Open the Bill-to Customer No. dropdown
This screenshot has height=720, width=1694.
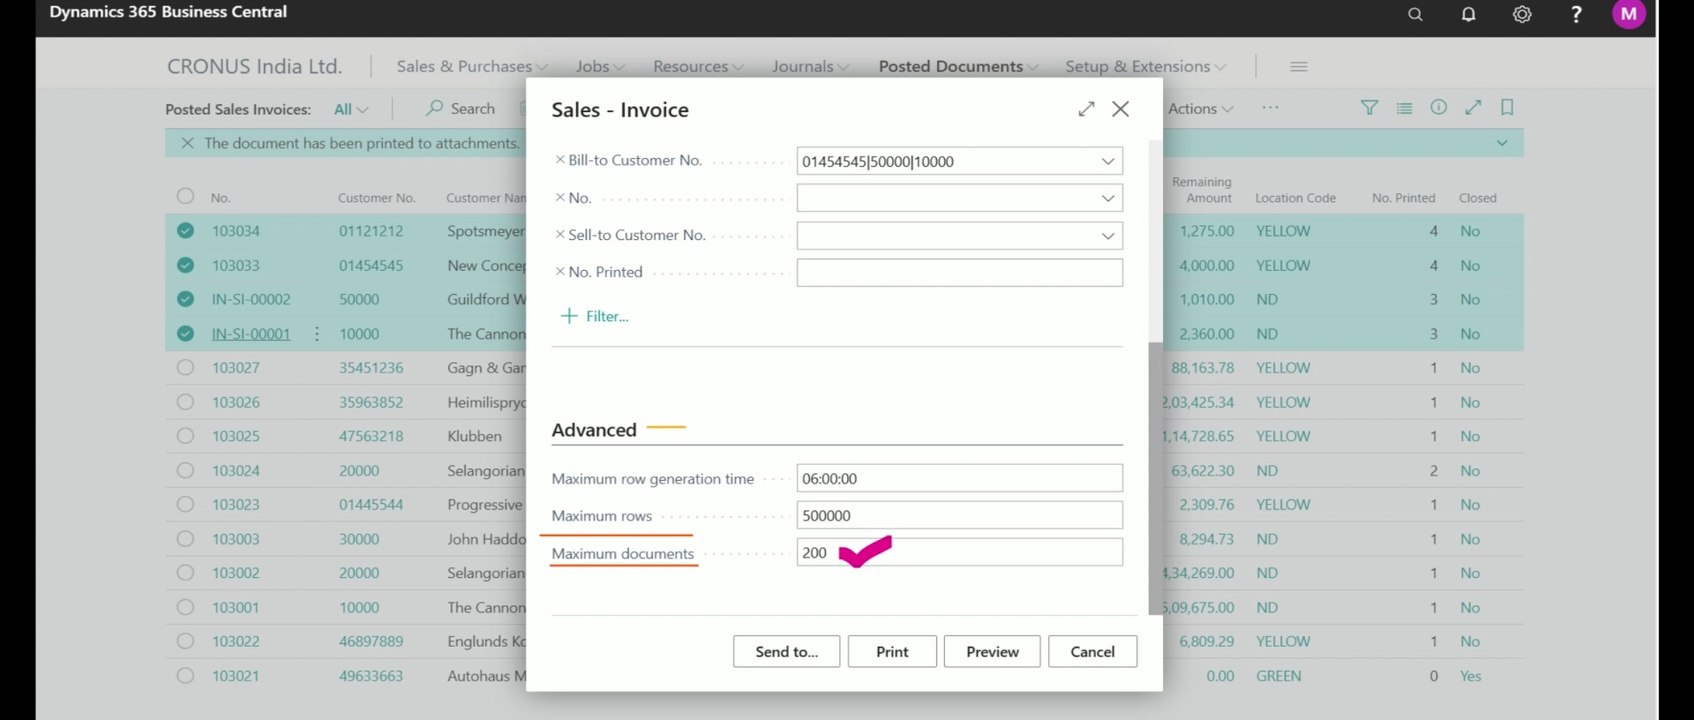click(1108, 161)
